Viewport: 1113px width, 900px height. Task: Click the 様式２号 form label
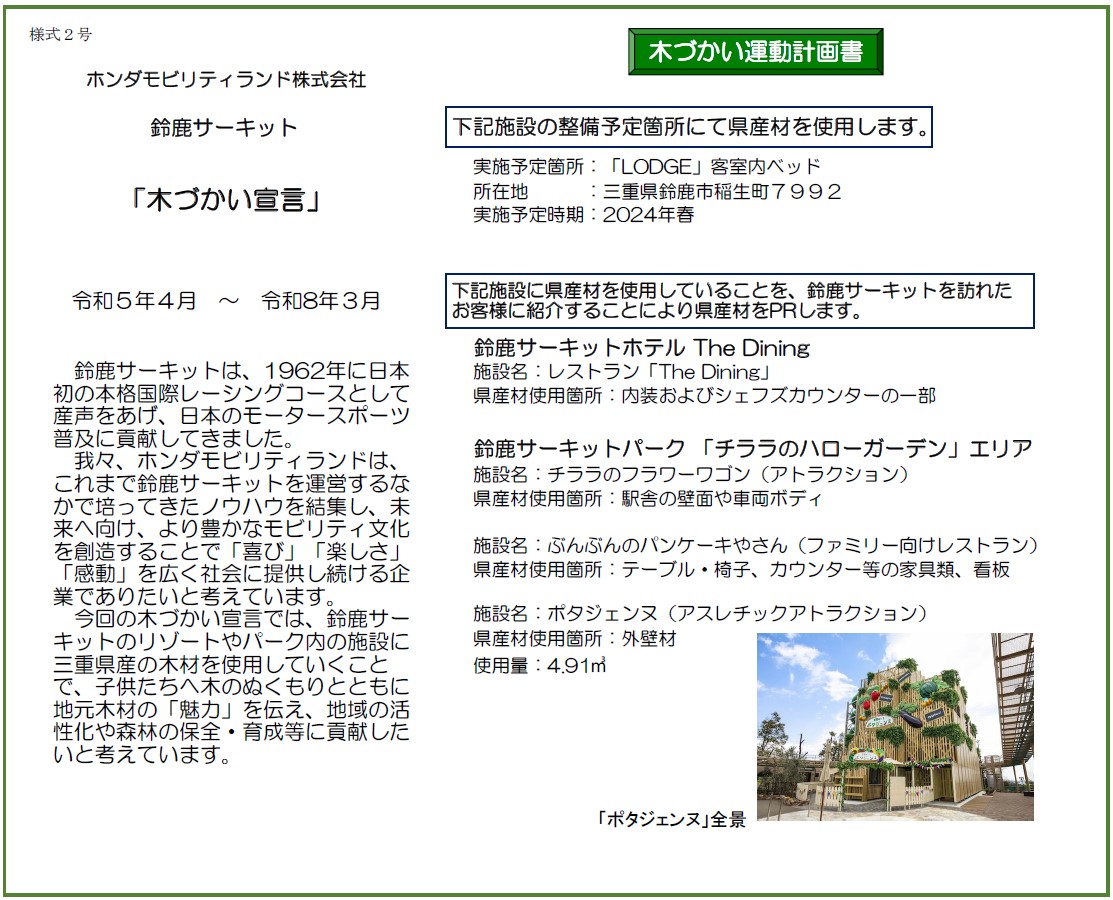60,34
